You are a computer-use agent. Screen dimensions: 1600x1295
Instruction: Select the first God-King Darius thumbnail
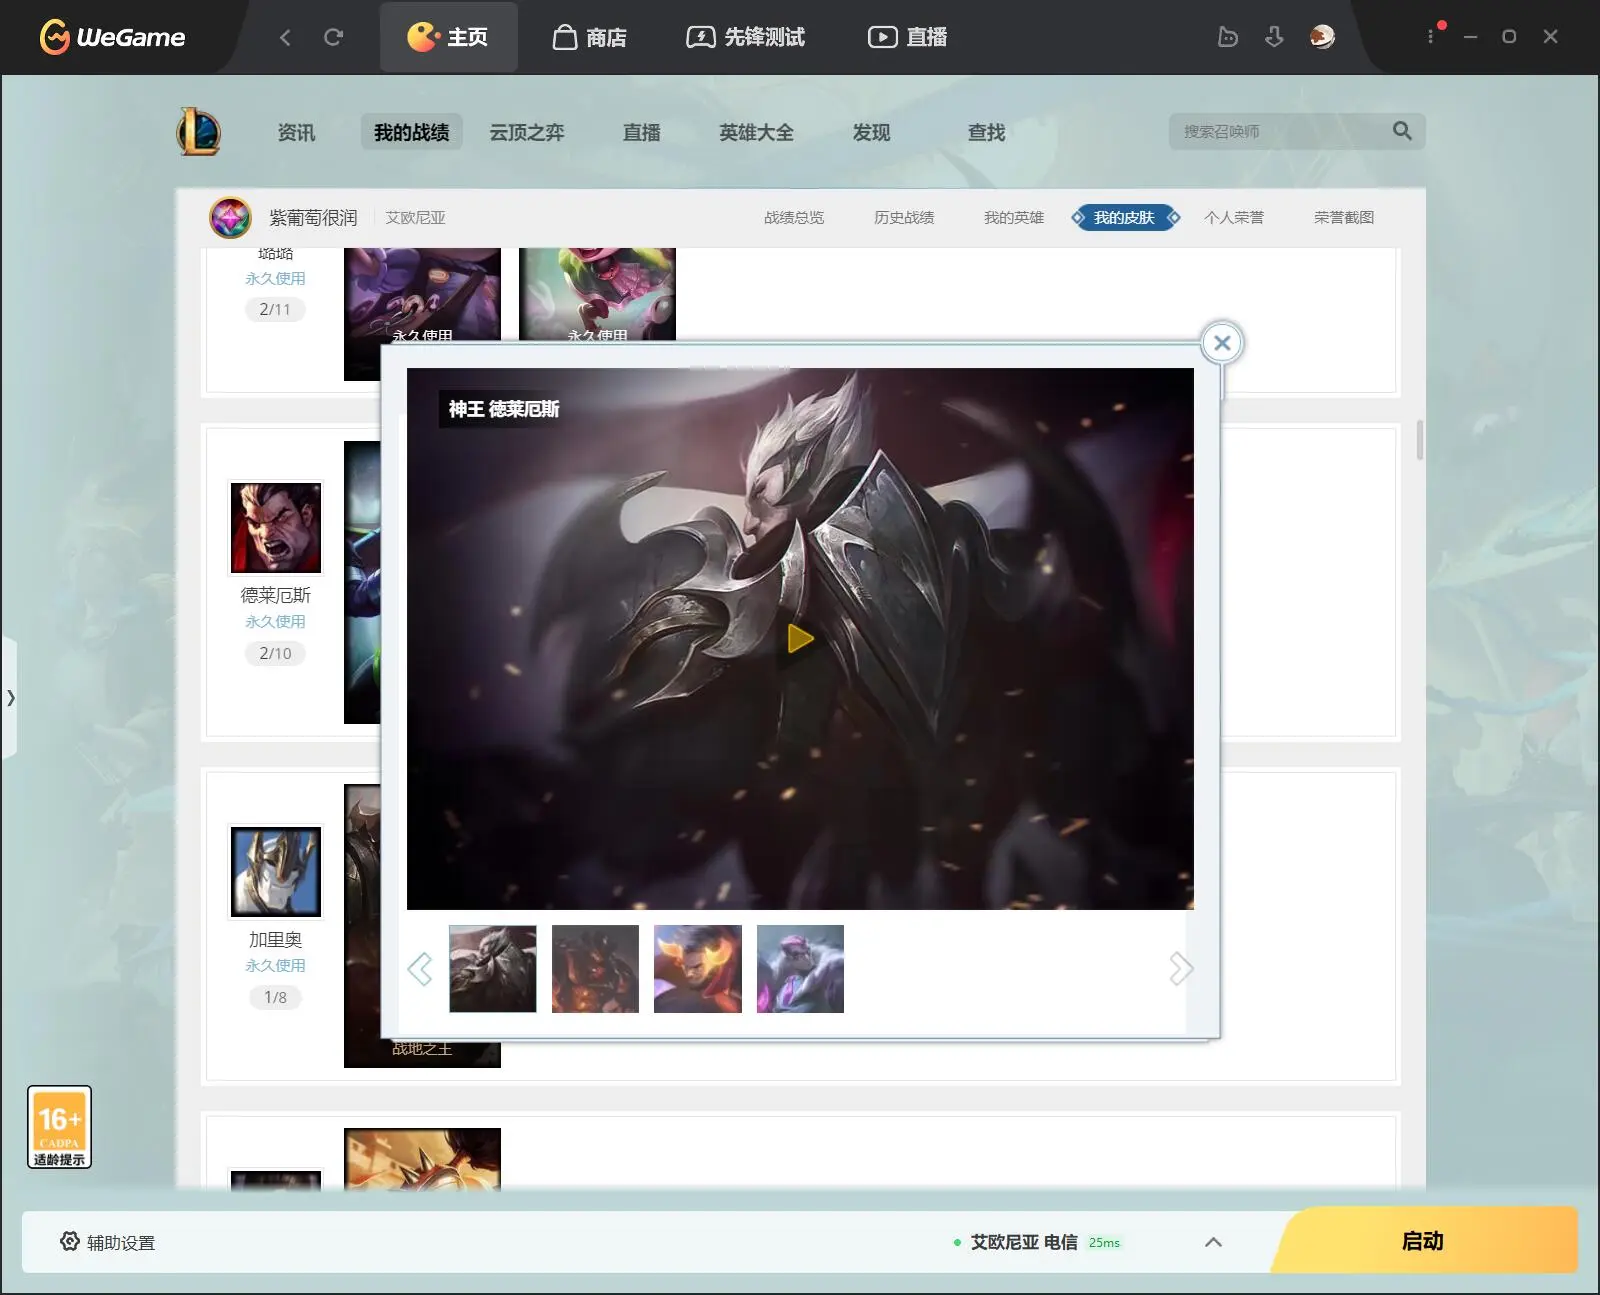[x=492, y=968]
